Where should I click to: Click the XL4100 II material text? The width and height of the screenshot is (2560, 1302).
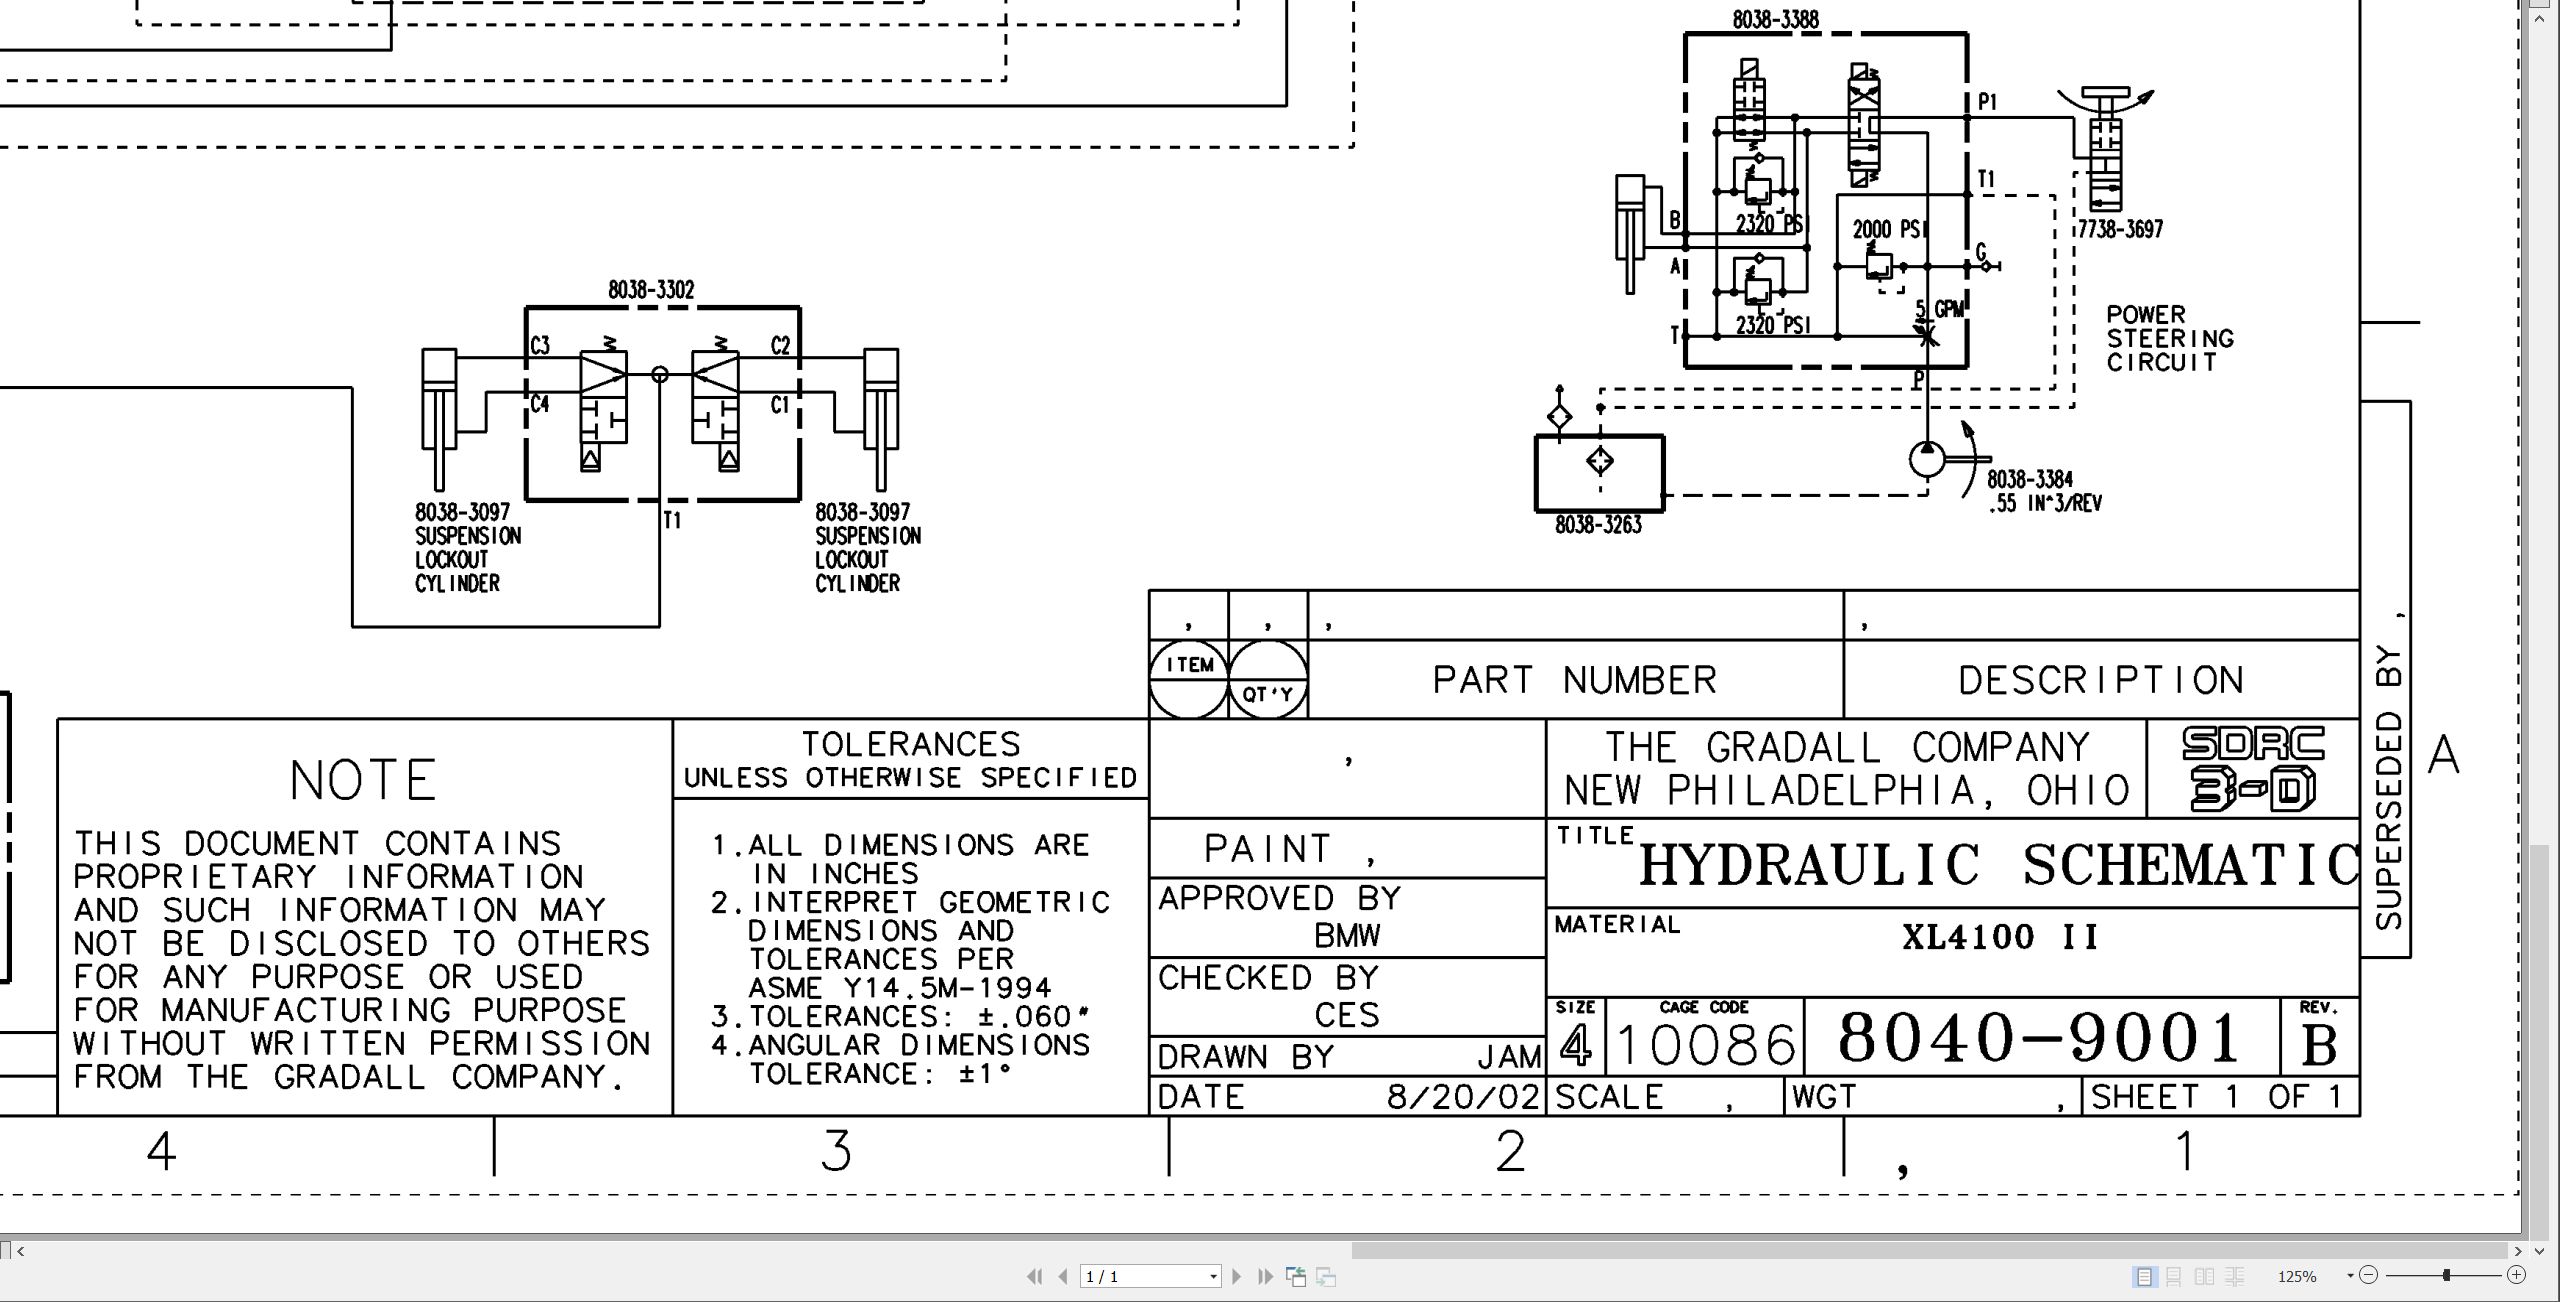coord(1999,937)
